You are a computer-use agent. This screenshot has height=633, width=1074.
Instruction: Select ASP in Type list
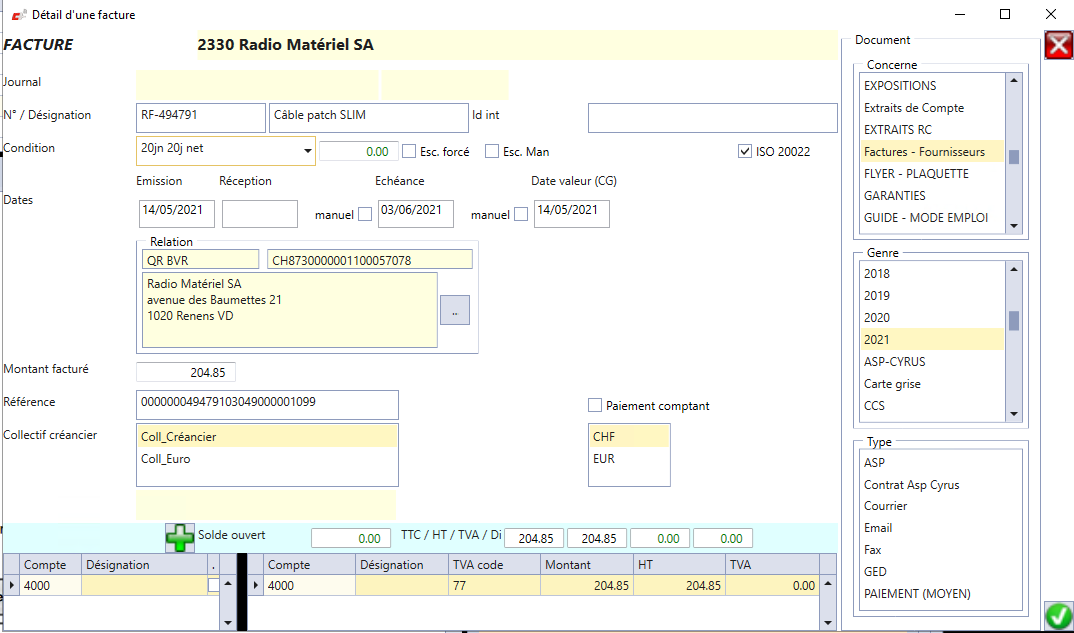click(941, 462)
